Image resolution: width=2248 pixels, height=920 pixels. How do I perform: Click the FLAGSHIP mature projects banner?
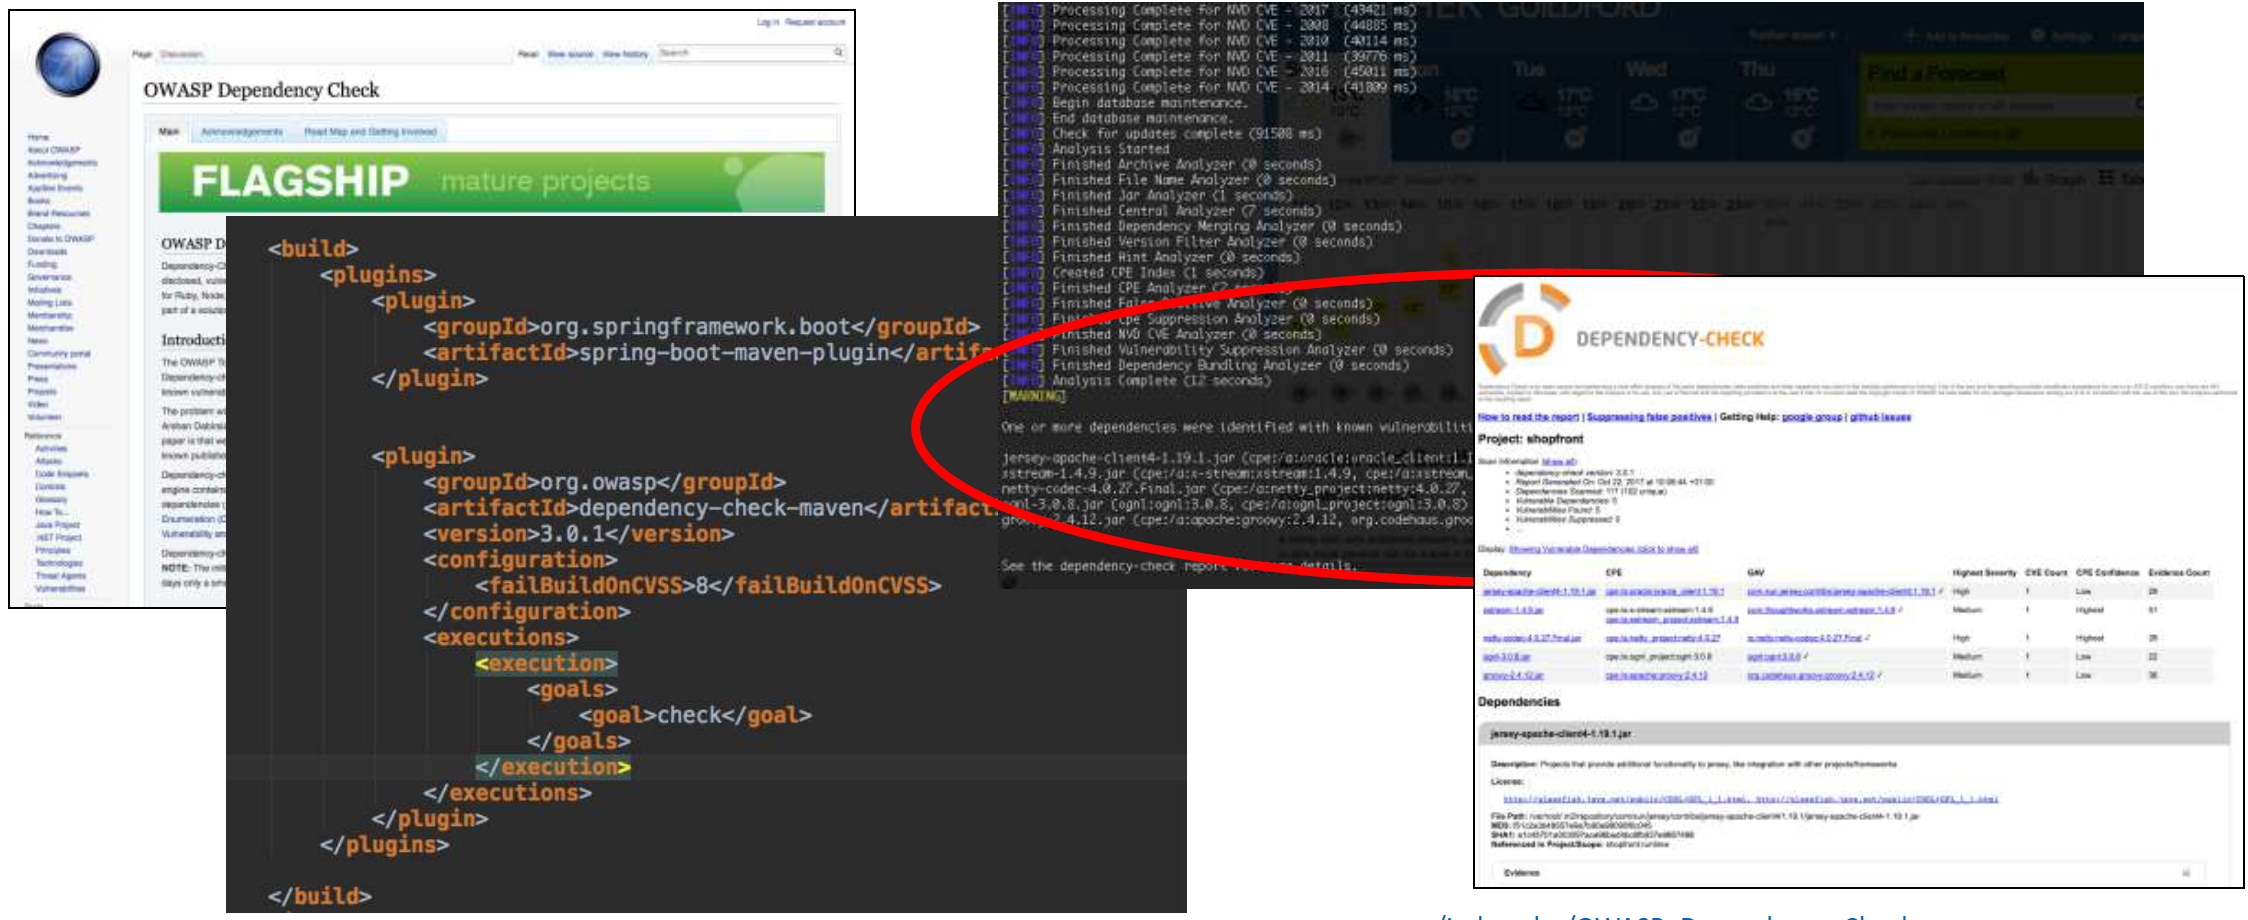point(491,181)
